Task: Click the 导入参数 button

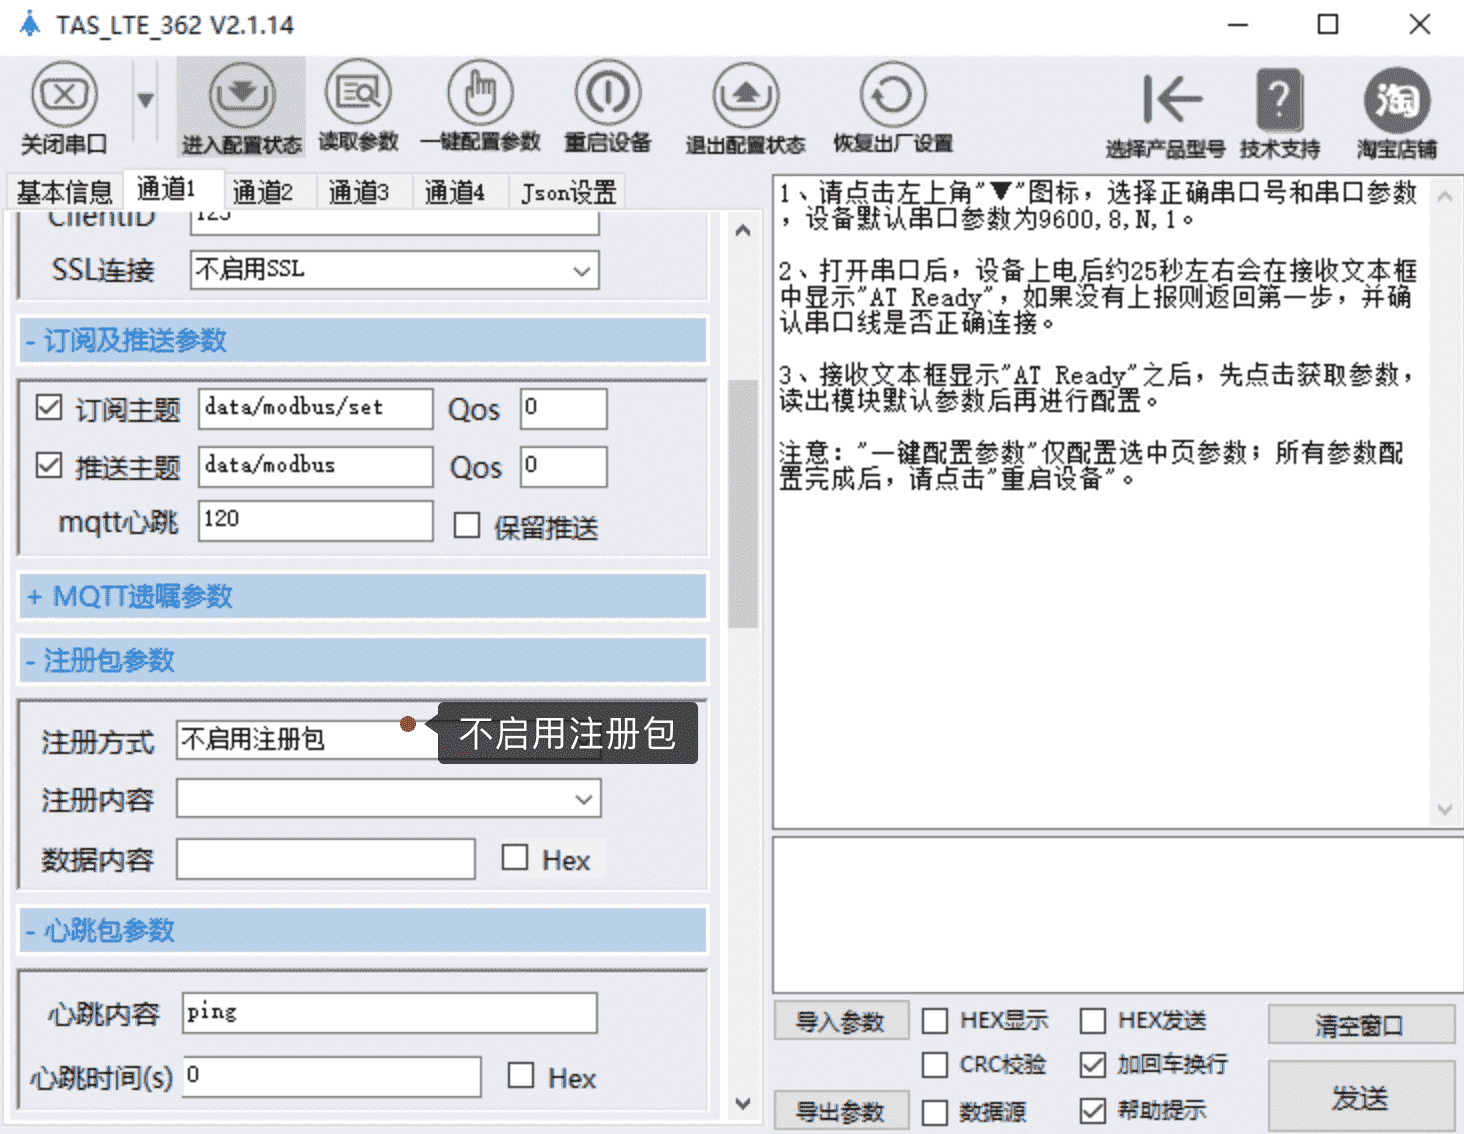Action: [x=841, y=1022]
